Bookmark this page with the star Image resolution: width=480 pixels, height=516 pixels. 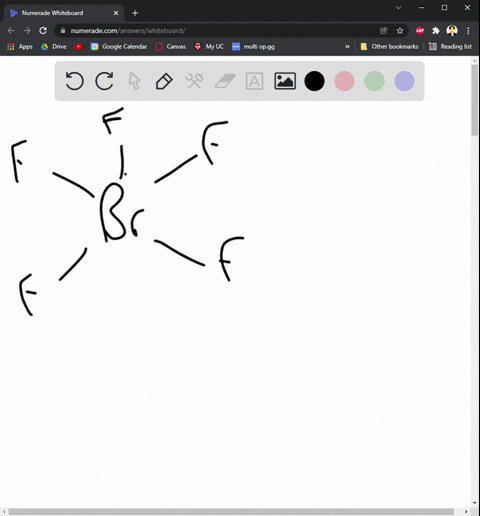click(400, 31)
